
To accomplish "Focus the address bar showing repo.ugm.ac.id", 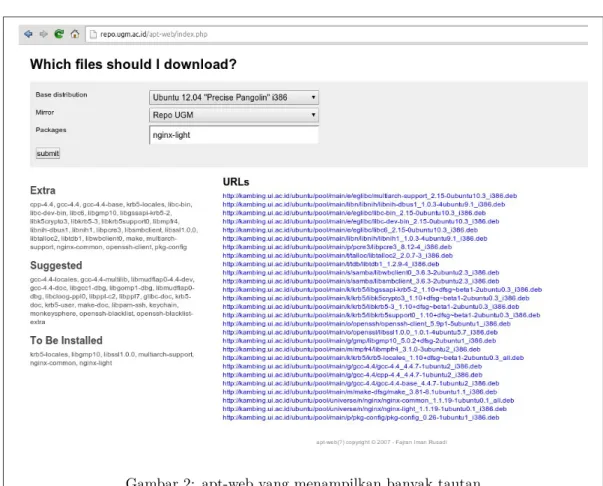I will coord(336,34).
